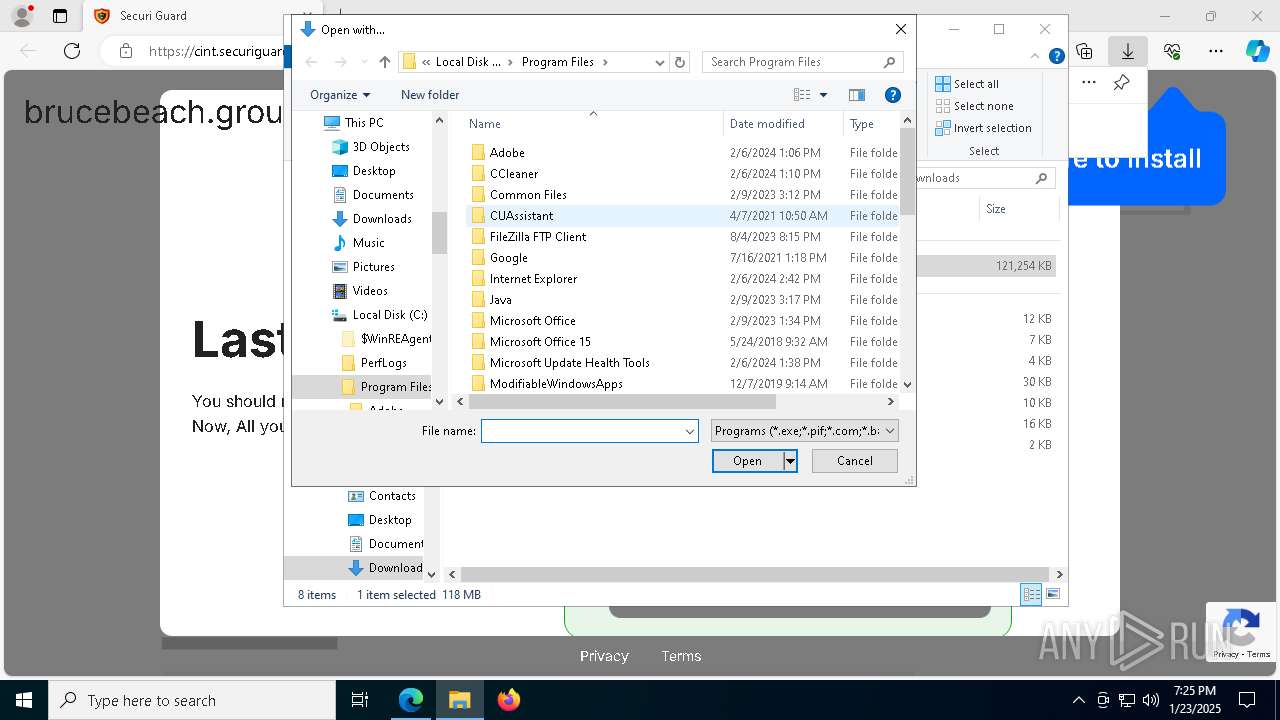Switch Explorer to large icons view
1280x720 pixels.
click(1052, 594)
